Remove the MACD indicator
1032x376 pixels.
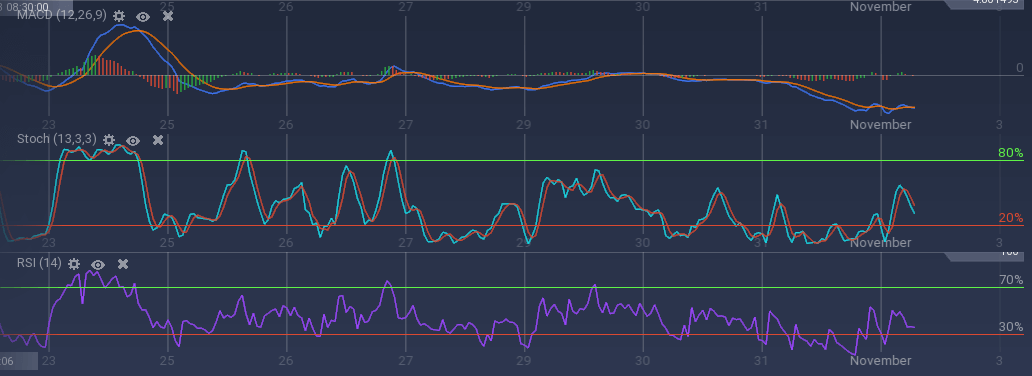click(x=168, y=16)
